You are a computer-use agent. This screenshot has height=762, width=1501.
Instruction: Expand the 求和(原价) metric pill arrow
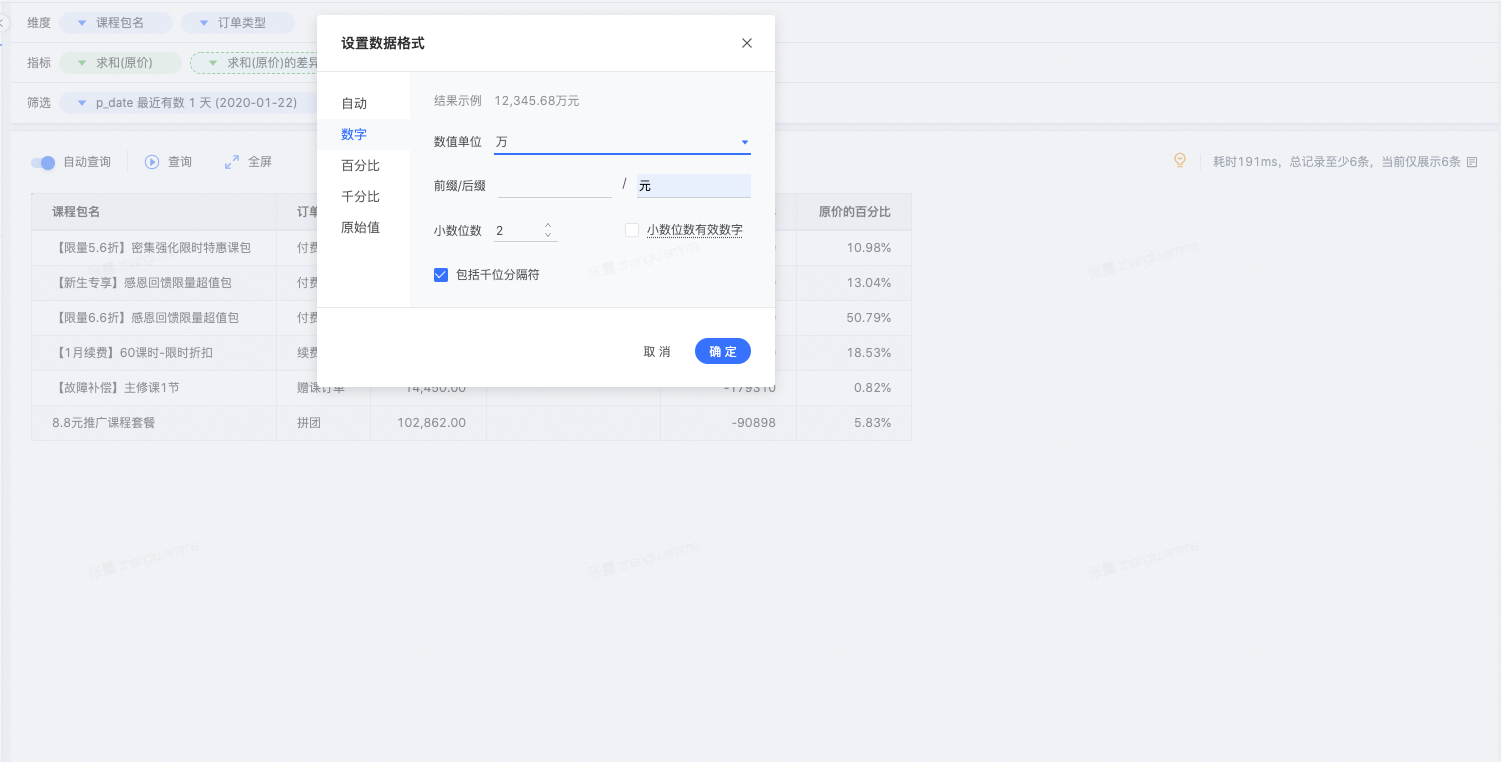[81, 63]
